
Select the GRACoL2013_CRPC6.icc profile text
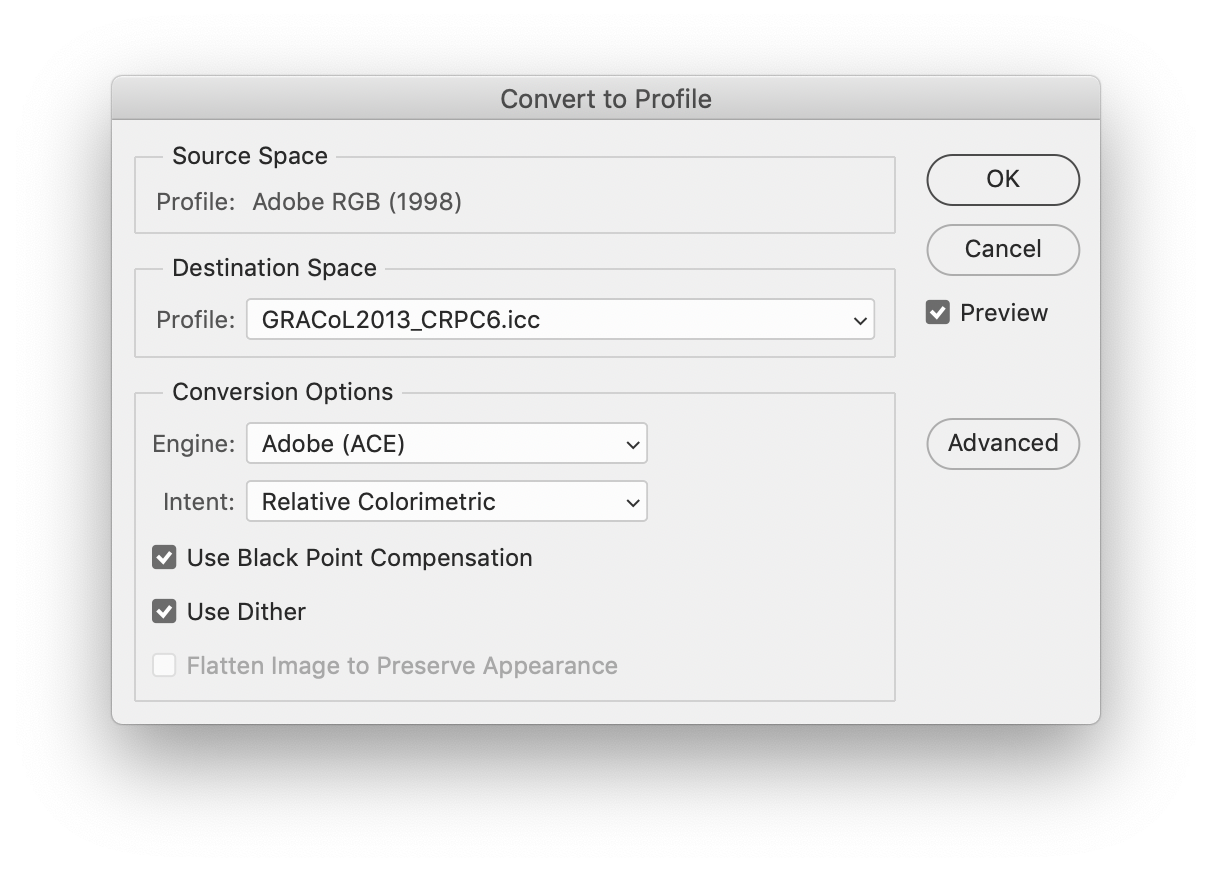(x=398, y=320)
